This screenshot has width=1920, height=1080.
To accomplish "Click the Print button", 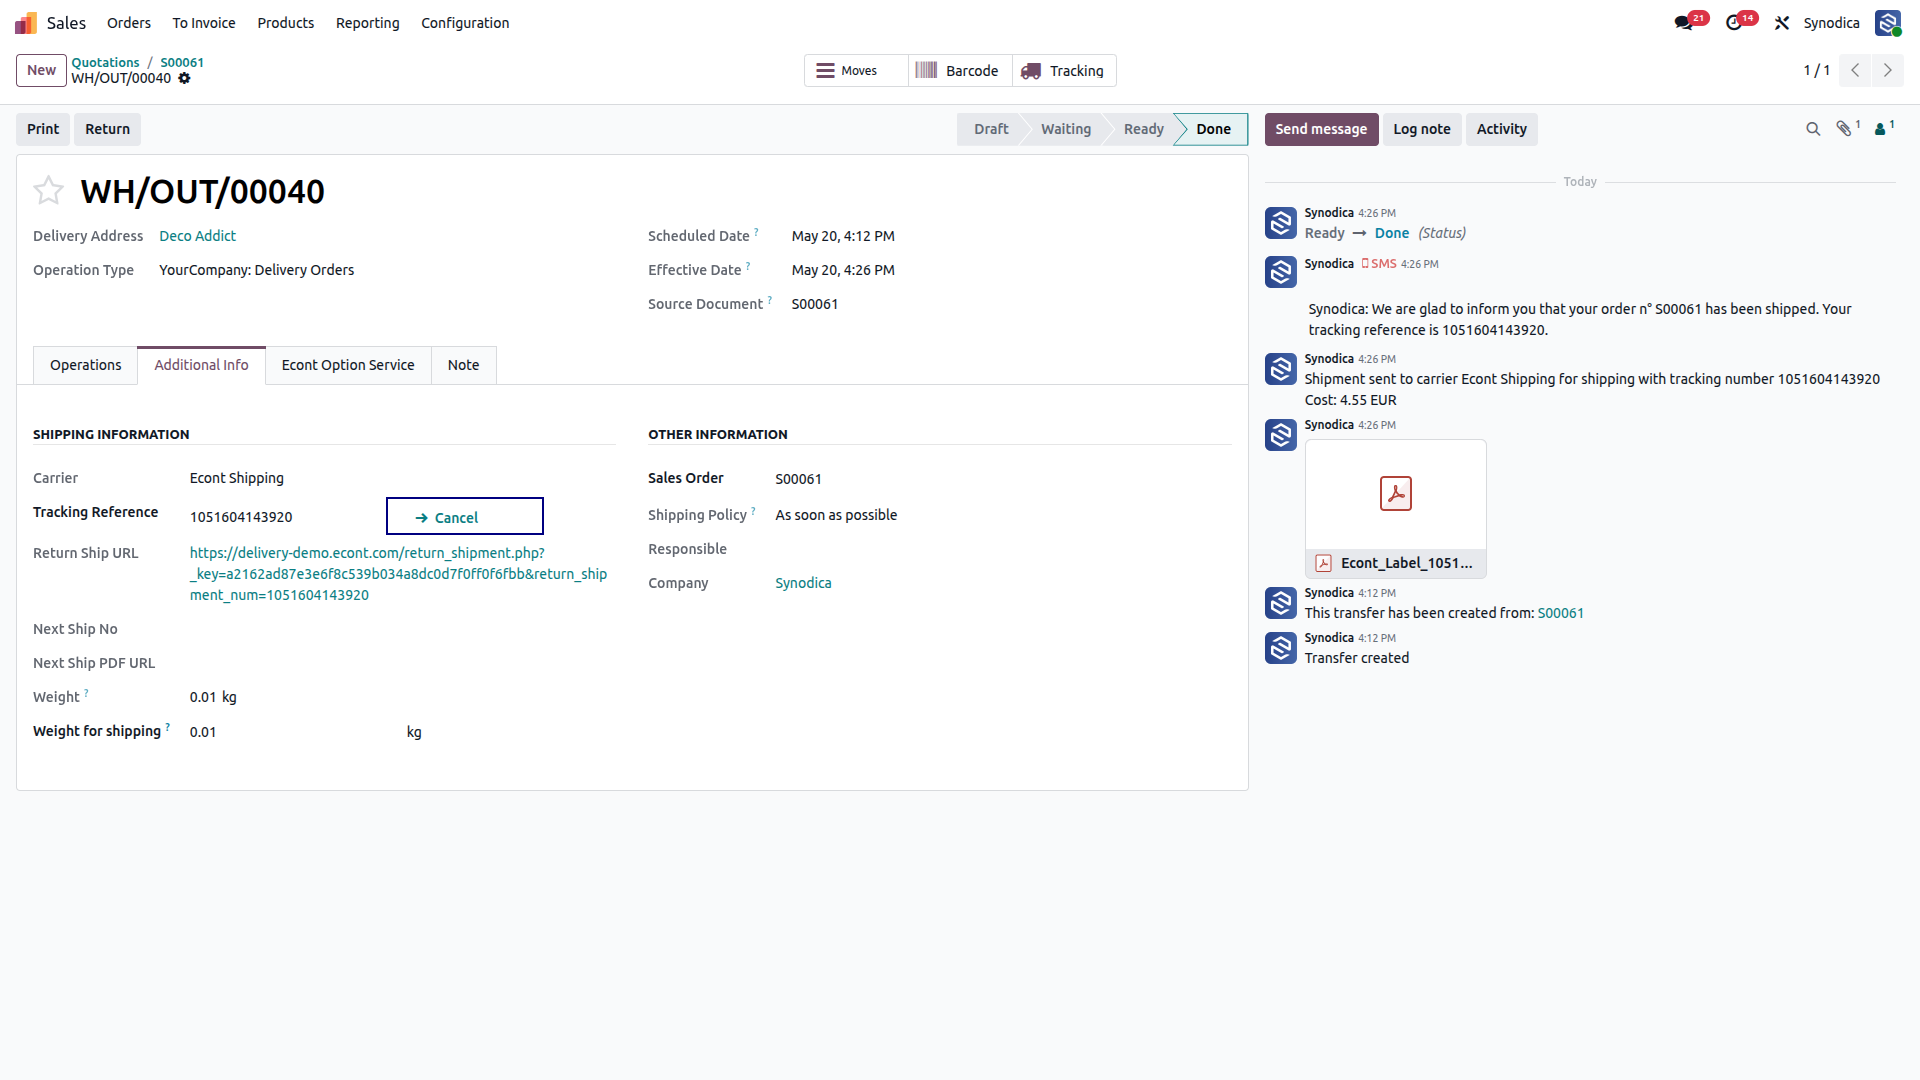I will pyautogui.click(x=43, y=129).
